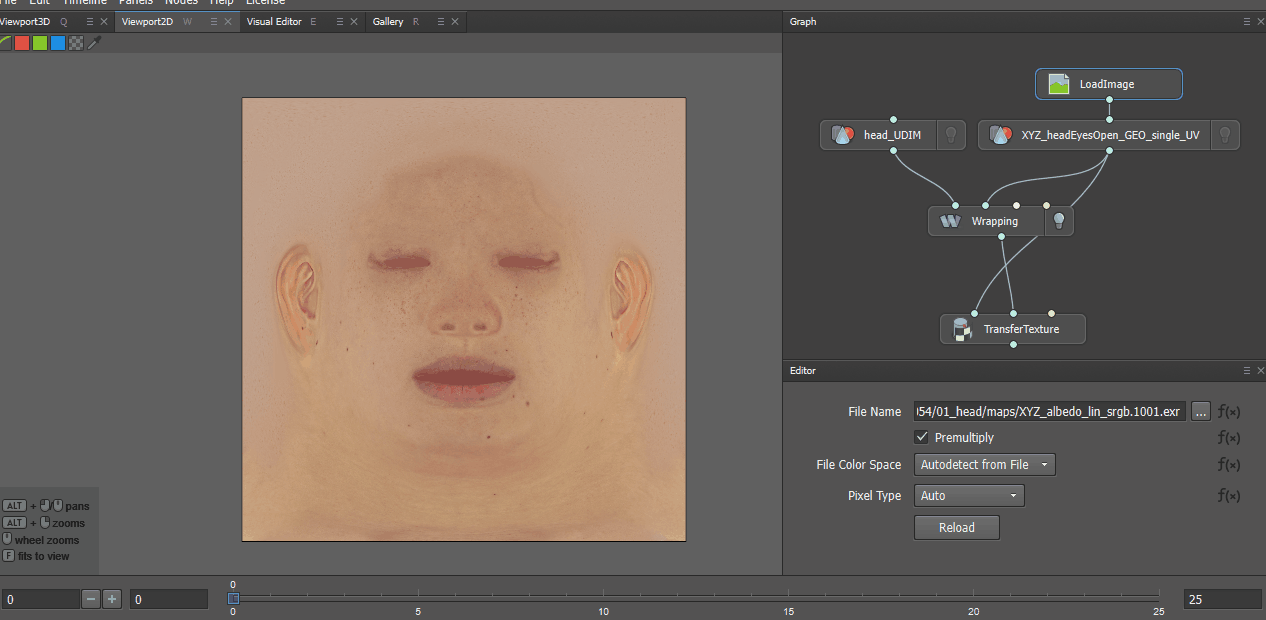Open the File Color Space dropdown
This screenshot has width=1266, height=620.
tap(984, 465)
